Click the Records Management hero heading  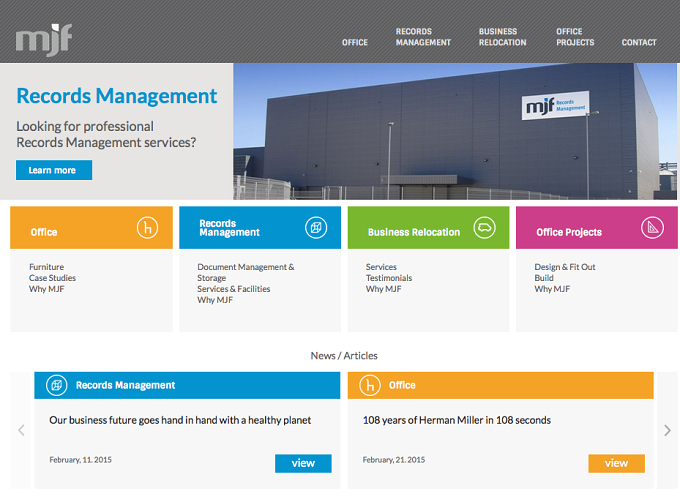117,96
